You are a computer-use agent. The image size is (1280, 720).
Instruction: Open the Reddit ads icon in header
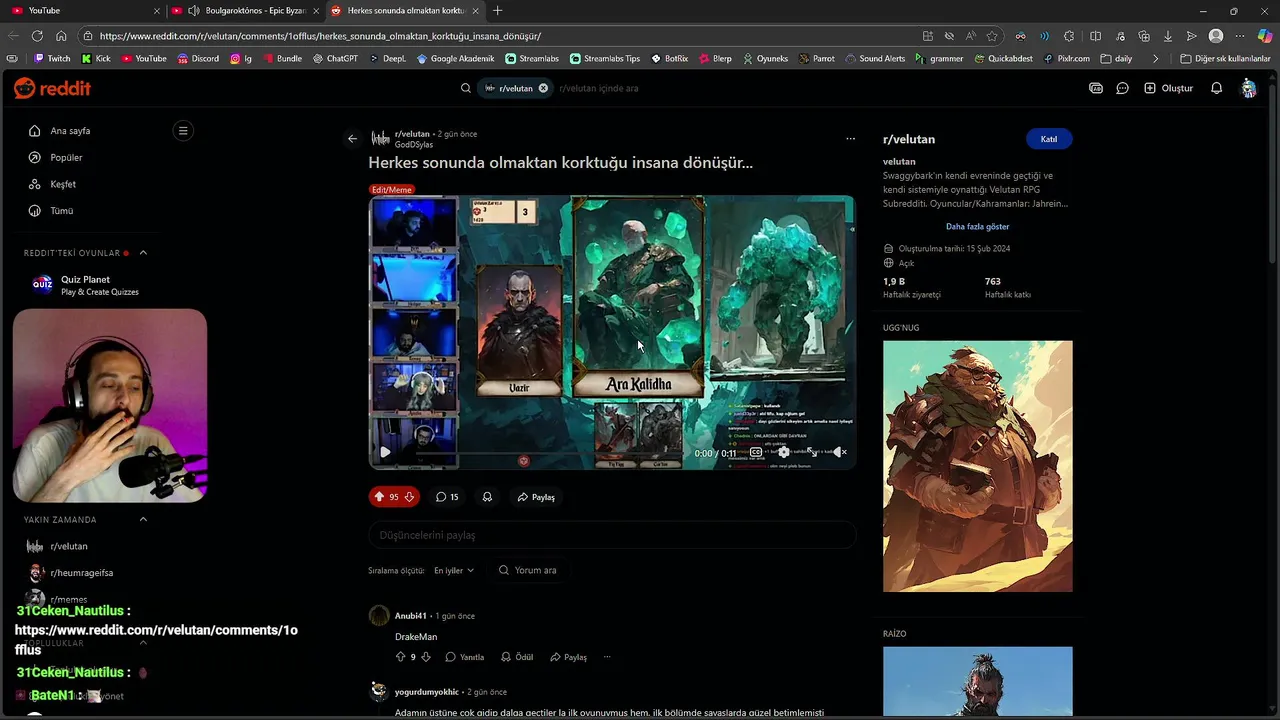point(1096,88)
